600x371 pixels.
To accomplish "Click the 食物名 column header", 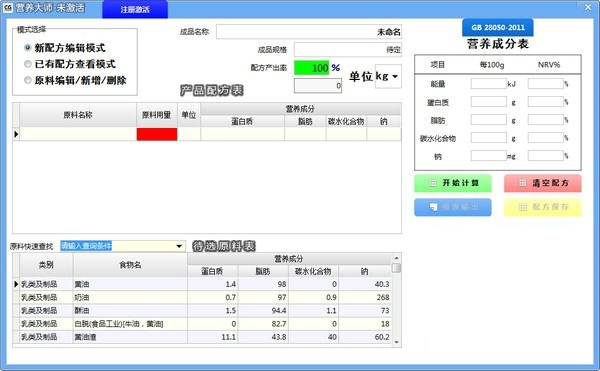I will point(130,265).
